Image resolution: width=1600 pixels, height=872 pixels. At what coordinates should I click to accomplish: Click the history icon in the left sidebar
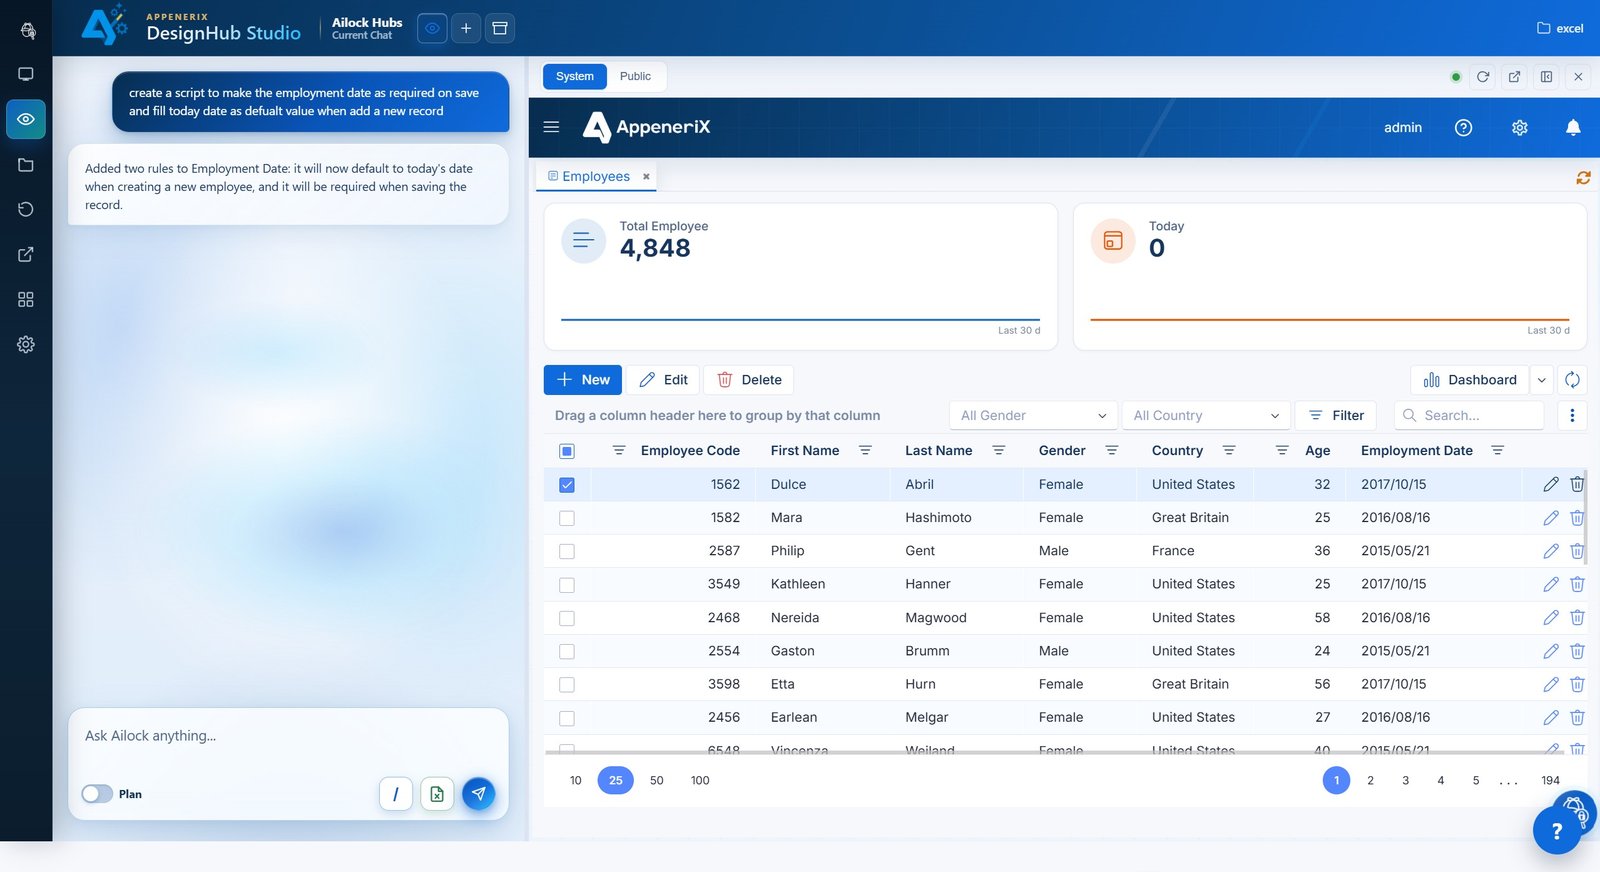(26, 209)
